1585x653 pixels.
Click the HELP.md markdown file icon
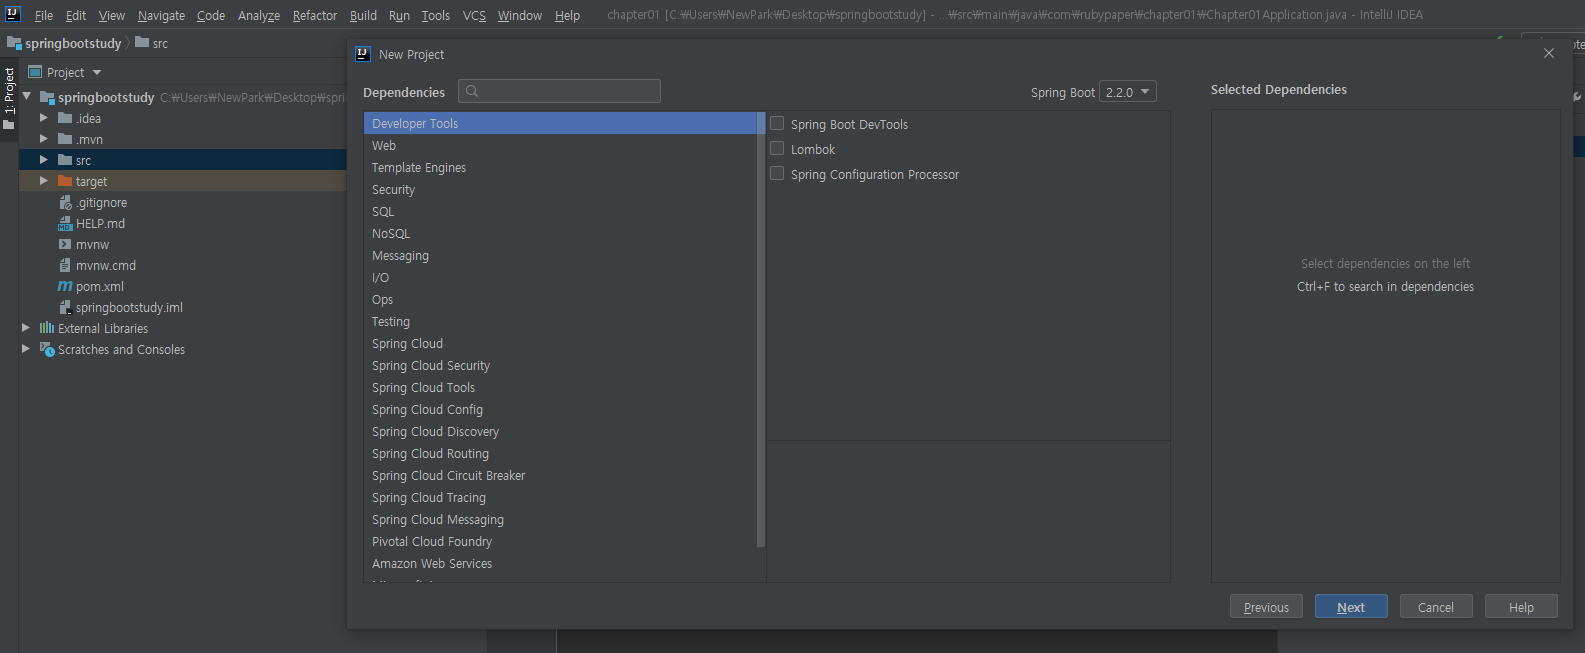[x=65, y=224]
